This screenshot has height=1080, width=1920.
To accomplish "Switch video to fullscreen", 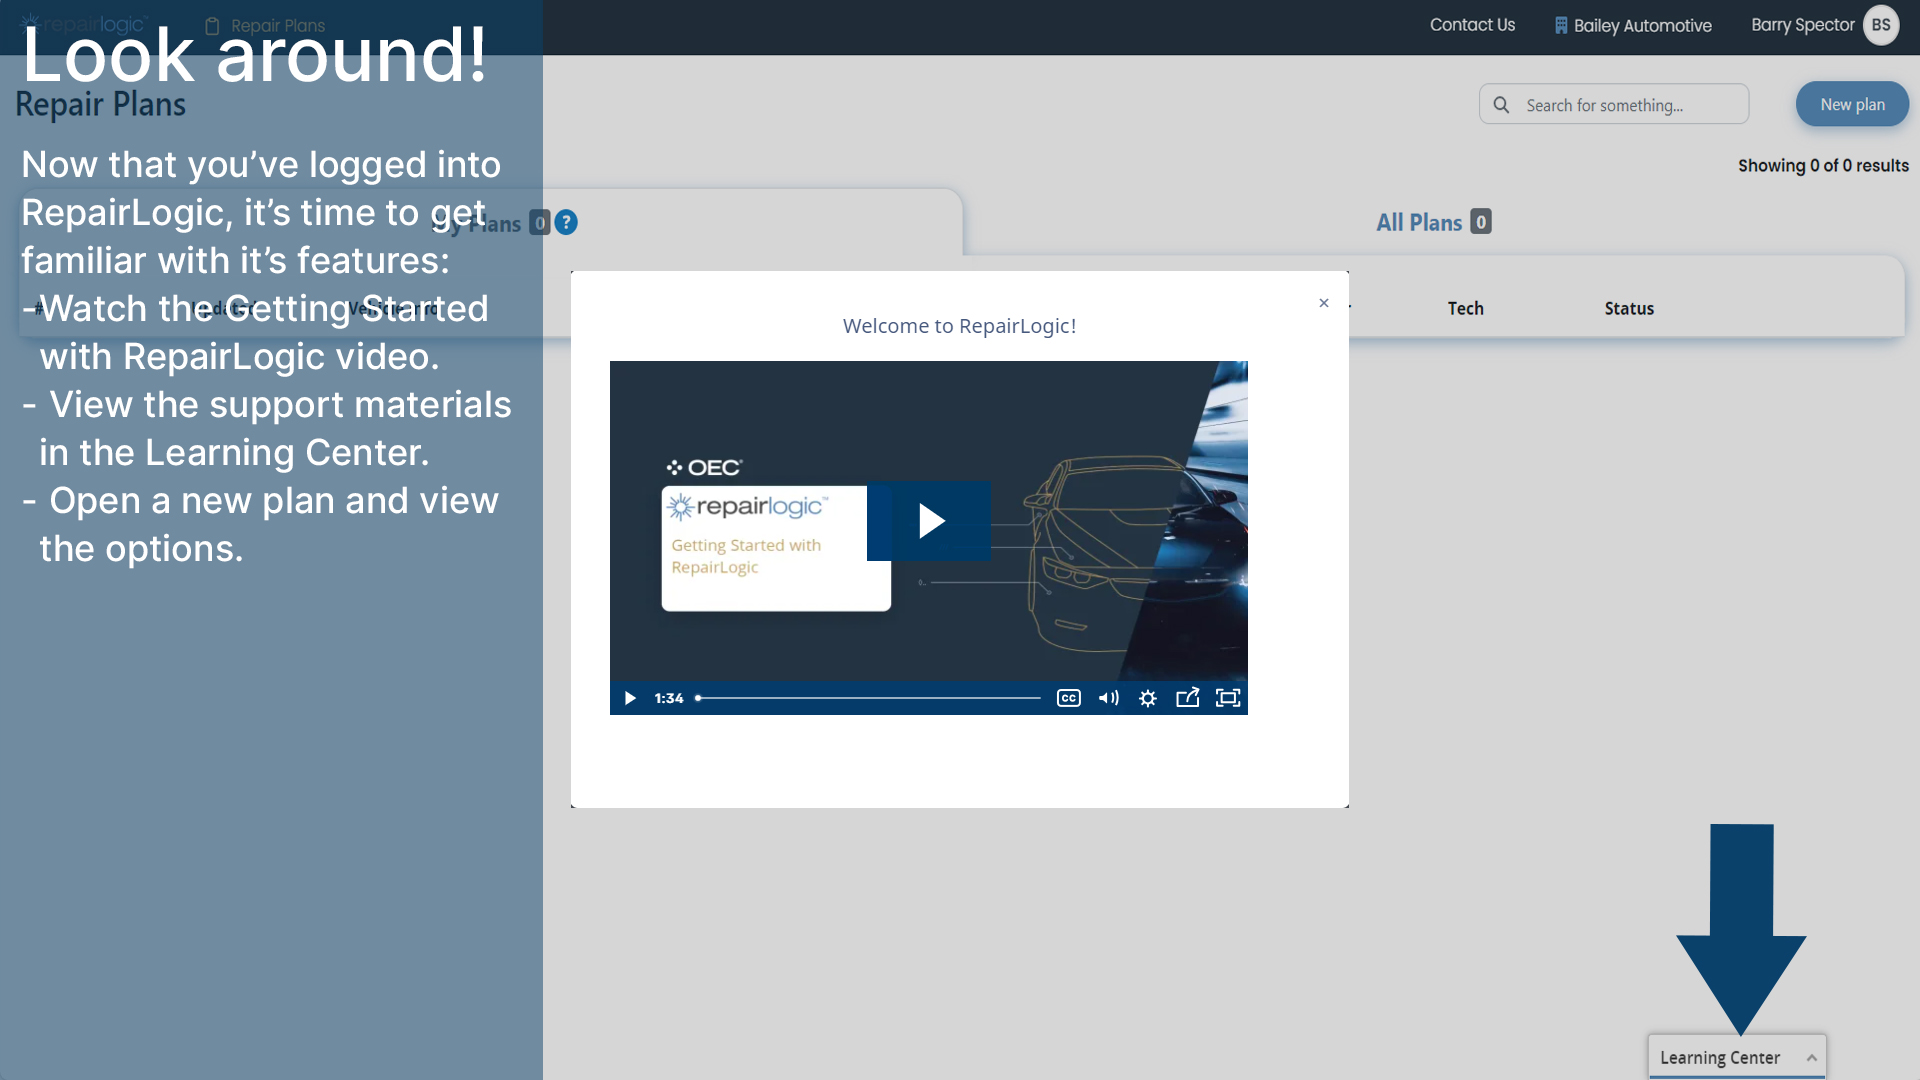I will (1228, 698).
